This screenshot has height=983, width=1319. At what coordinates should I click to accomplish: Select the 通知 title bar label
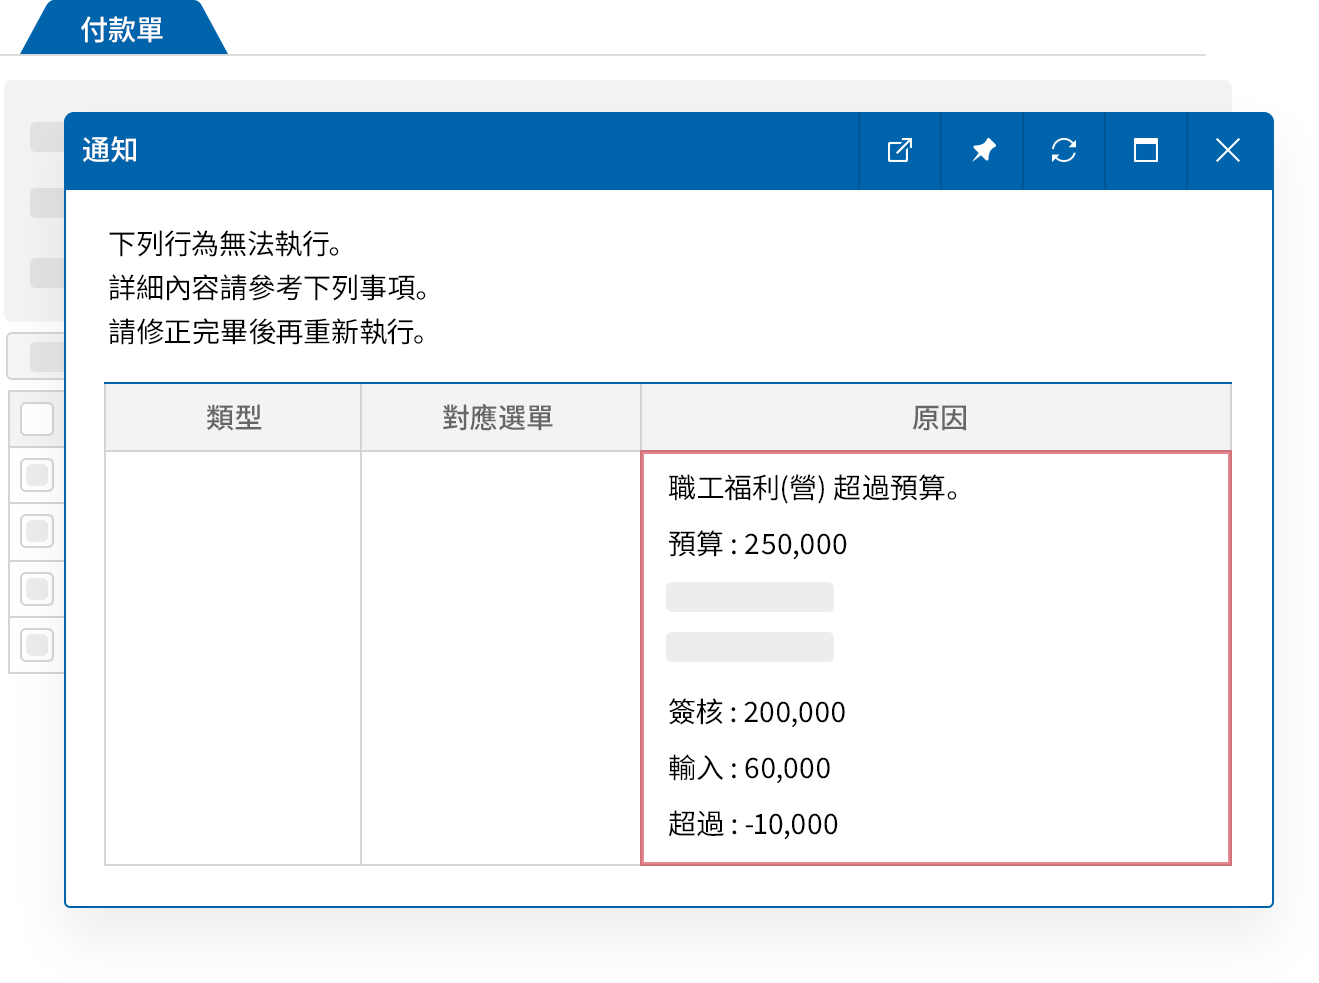tap(110, 150)
